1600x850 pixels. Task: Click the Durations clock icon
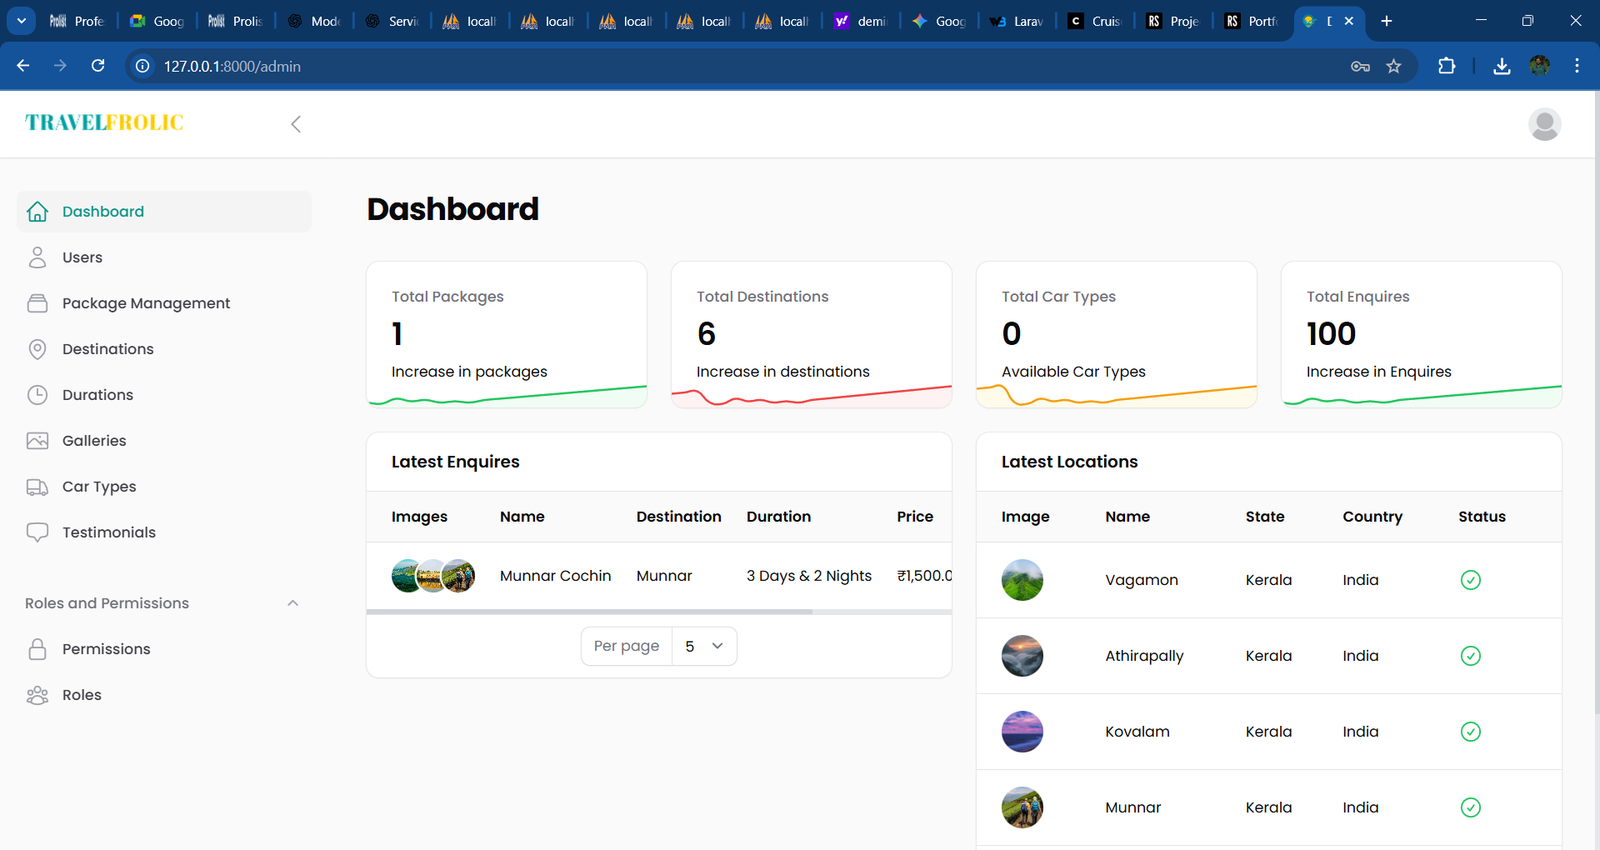37,395
